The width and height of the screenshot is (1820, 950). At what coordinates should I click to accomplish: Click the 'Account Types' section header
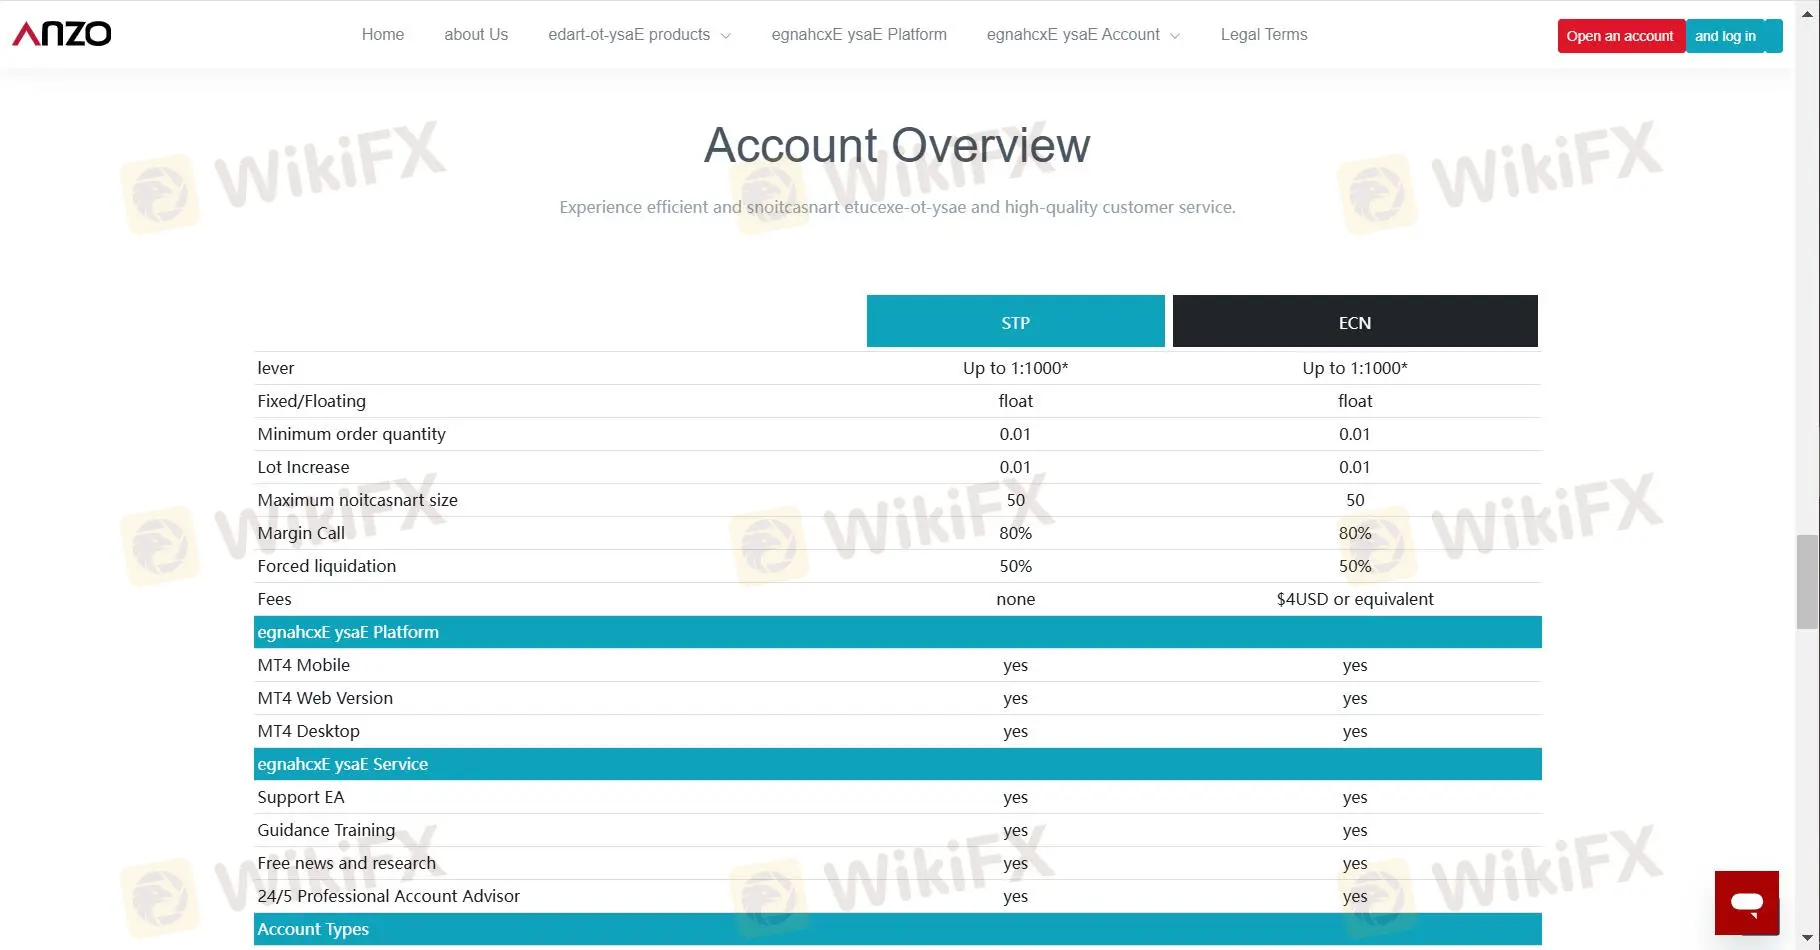click(898, 929)
